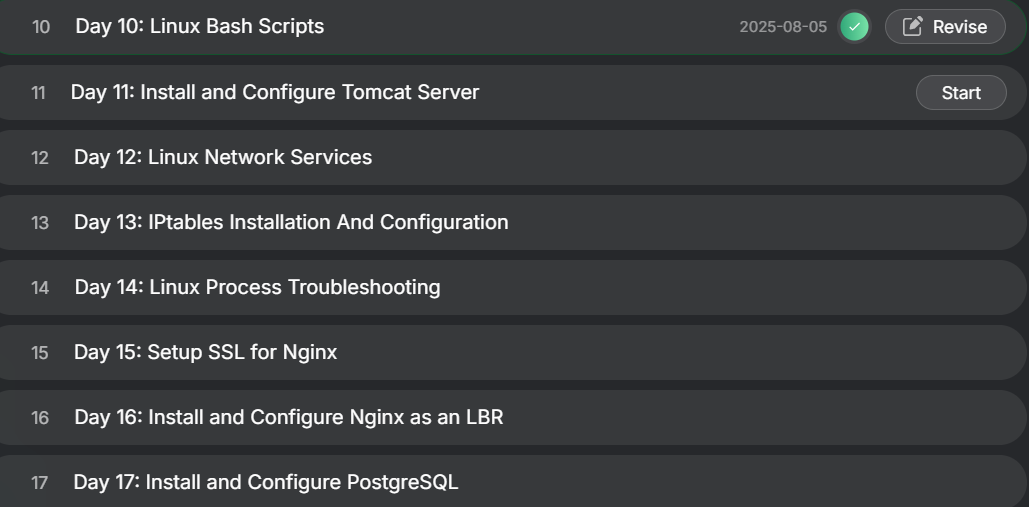Open Day 11: Install and Configure Tomcat Server

(275, 92)
